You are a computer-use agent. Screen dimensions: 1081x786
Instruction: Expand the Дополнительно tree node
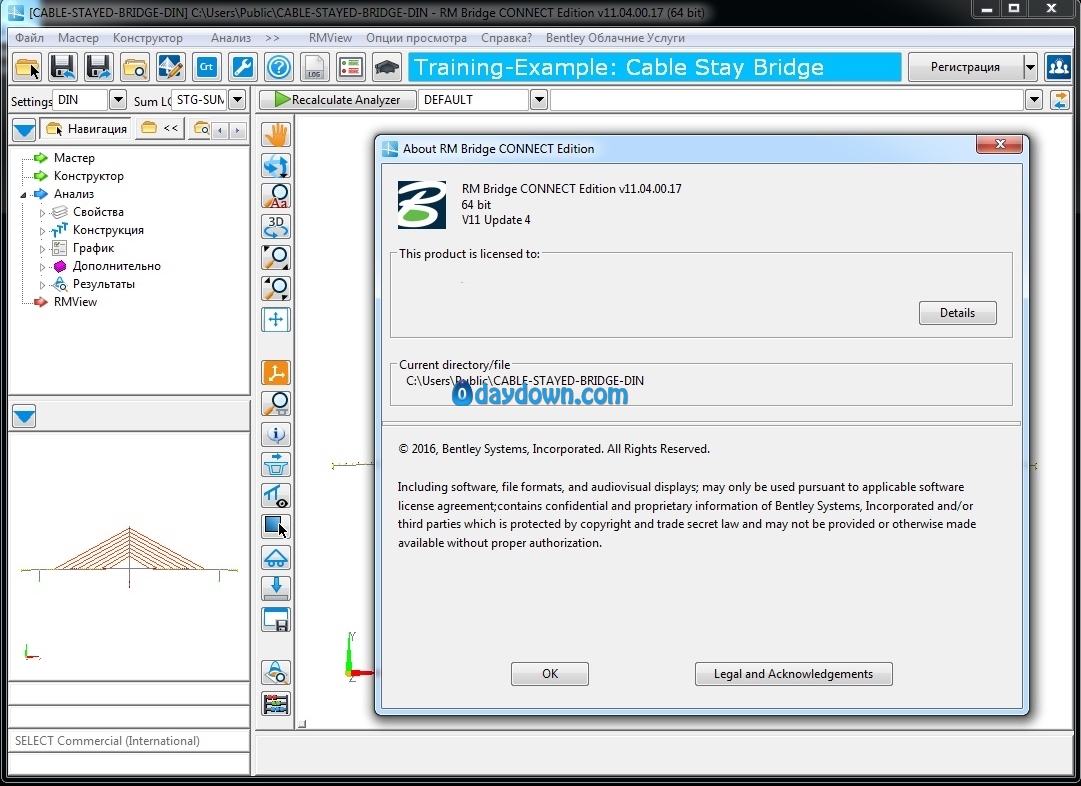click(x=42, y=267)
